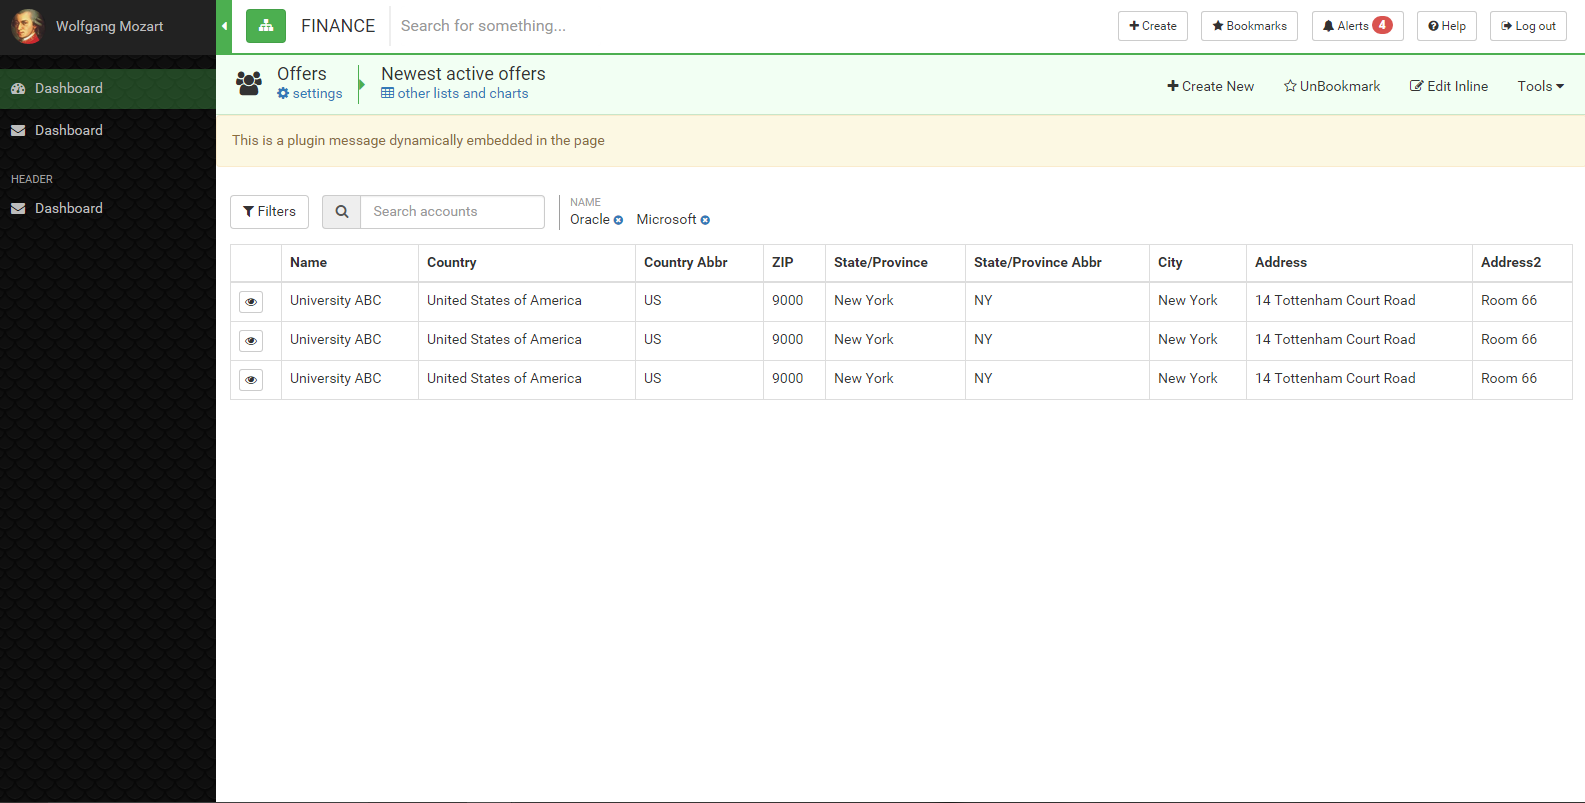The image size is (1585, 803).
Task: Click the Wolfgang Mozart username
Action: [109, 26]
